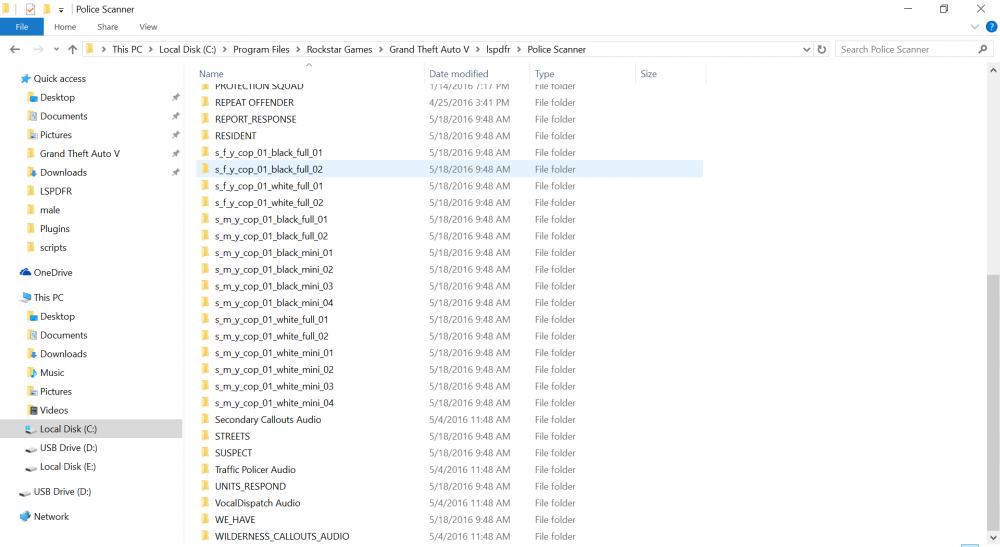Select Quick access in navigation pane
The width and height of the screenshot is (1000, 547).
point(59,78)
